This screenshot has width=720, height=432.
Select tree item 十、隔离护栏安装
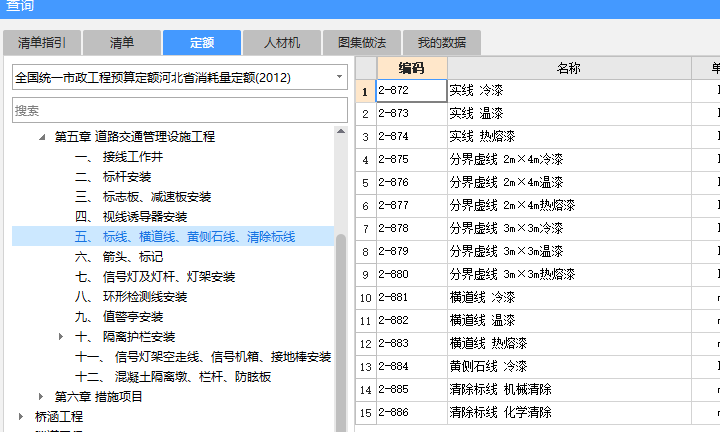(125, 337)
